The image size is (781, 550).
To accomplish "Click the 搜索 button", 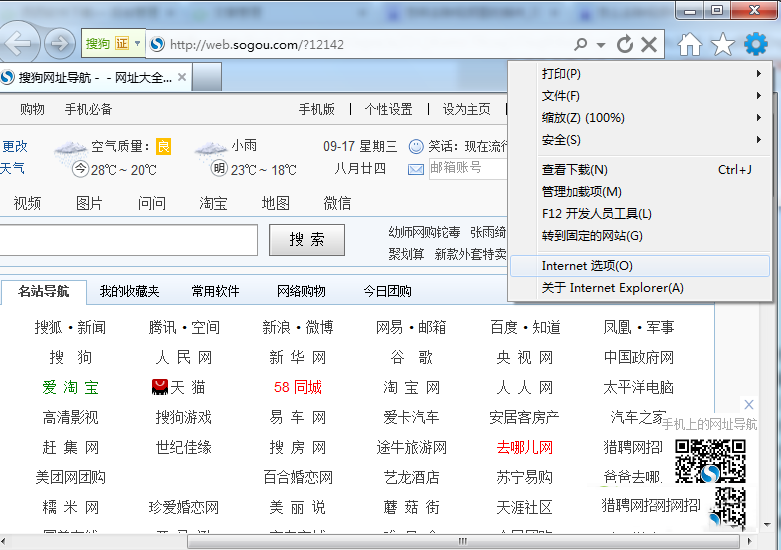I will click(x=307, y=240).
